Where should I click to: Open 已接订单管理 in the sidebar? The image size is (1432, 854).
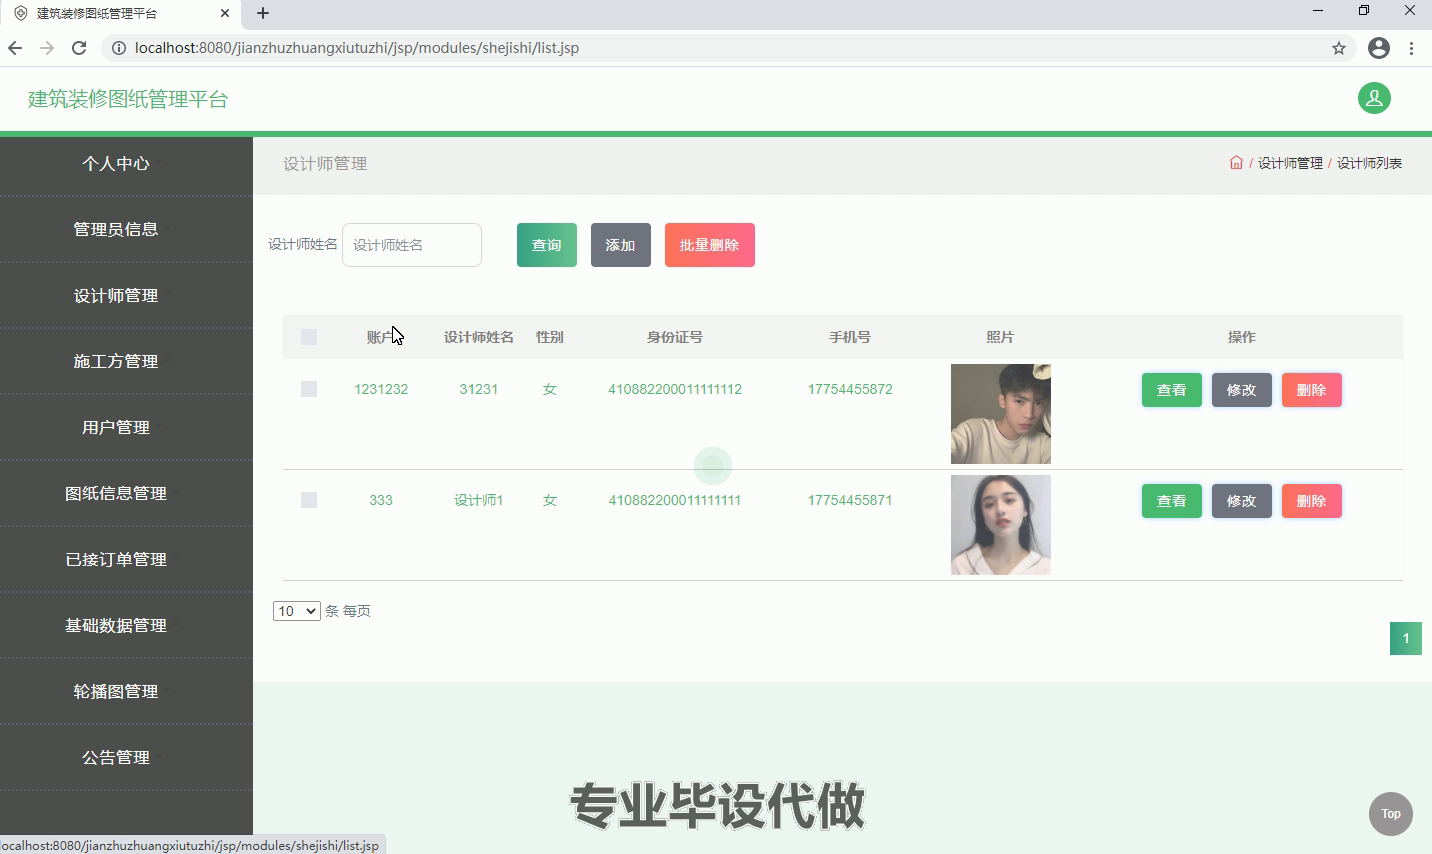click(116, 559)
